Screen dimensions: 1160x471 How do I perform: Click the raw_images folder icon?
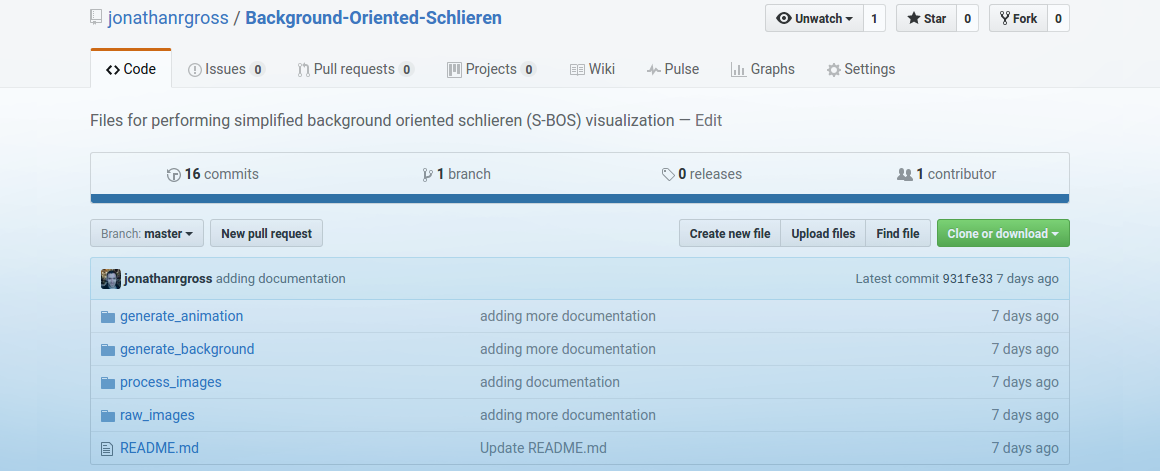point(108,415)
